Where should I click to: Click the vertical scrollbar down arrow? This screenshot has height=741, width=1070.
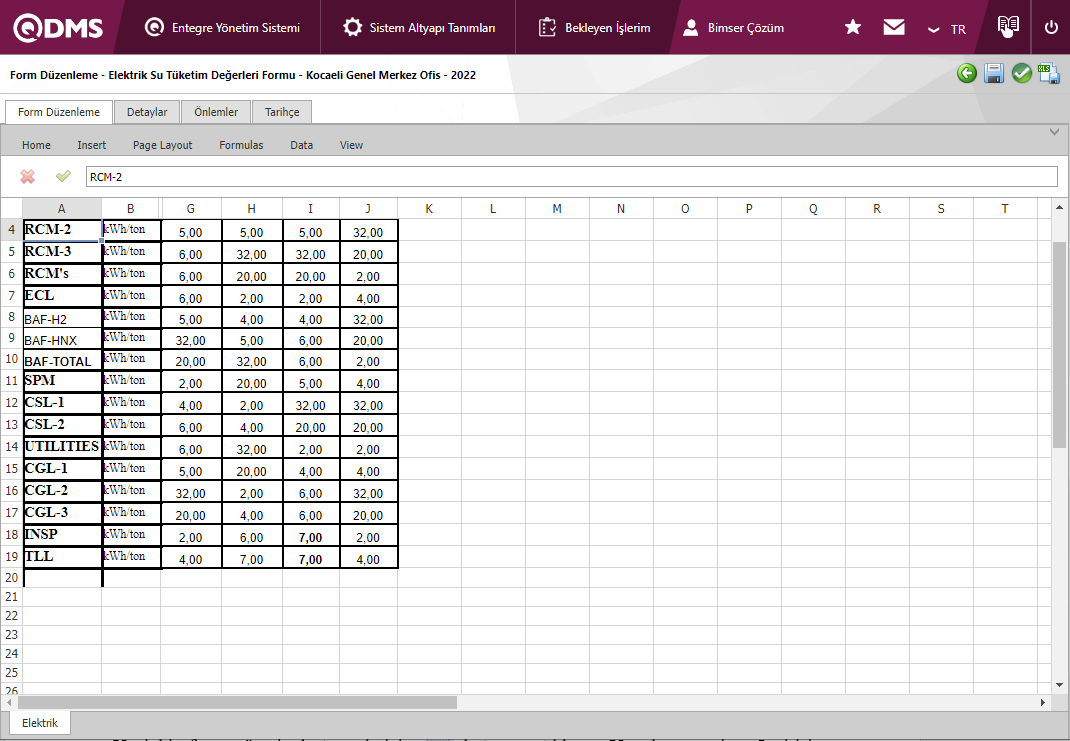click(x=1060, y=685)
